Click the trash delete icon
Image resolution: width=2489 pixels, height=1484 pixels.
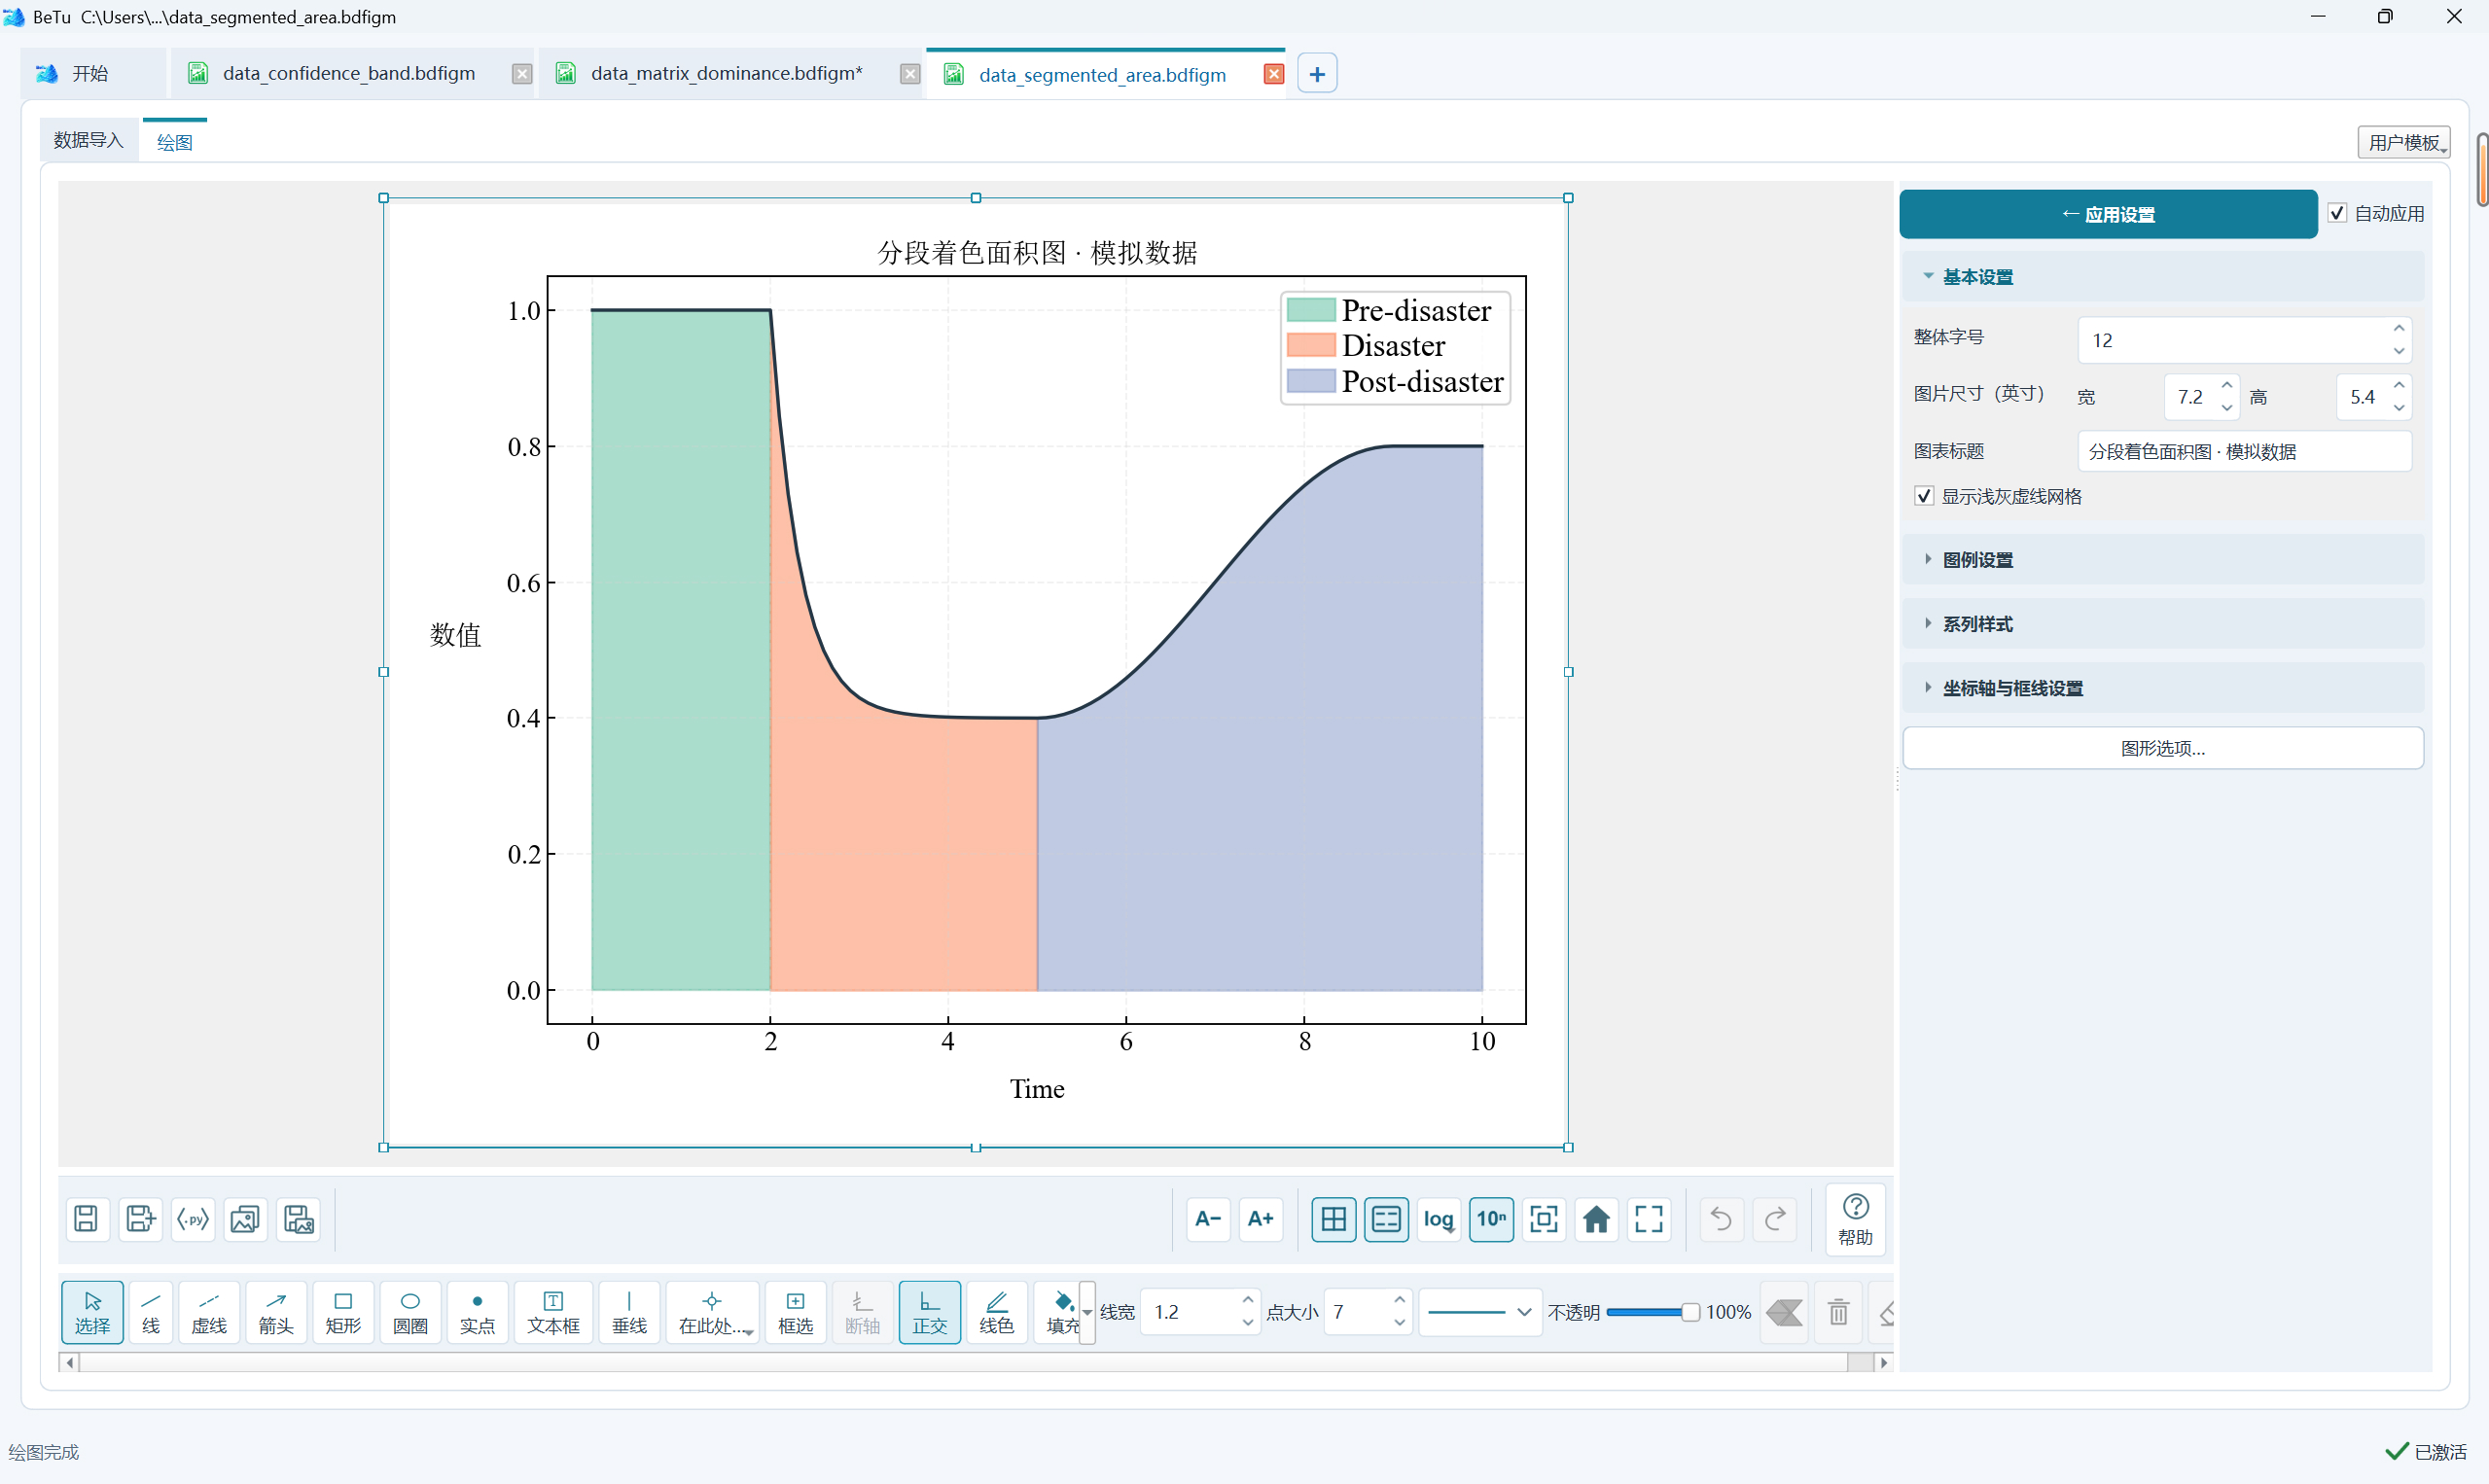1838,1312
